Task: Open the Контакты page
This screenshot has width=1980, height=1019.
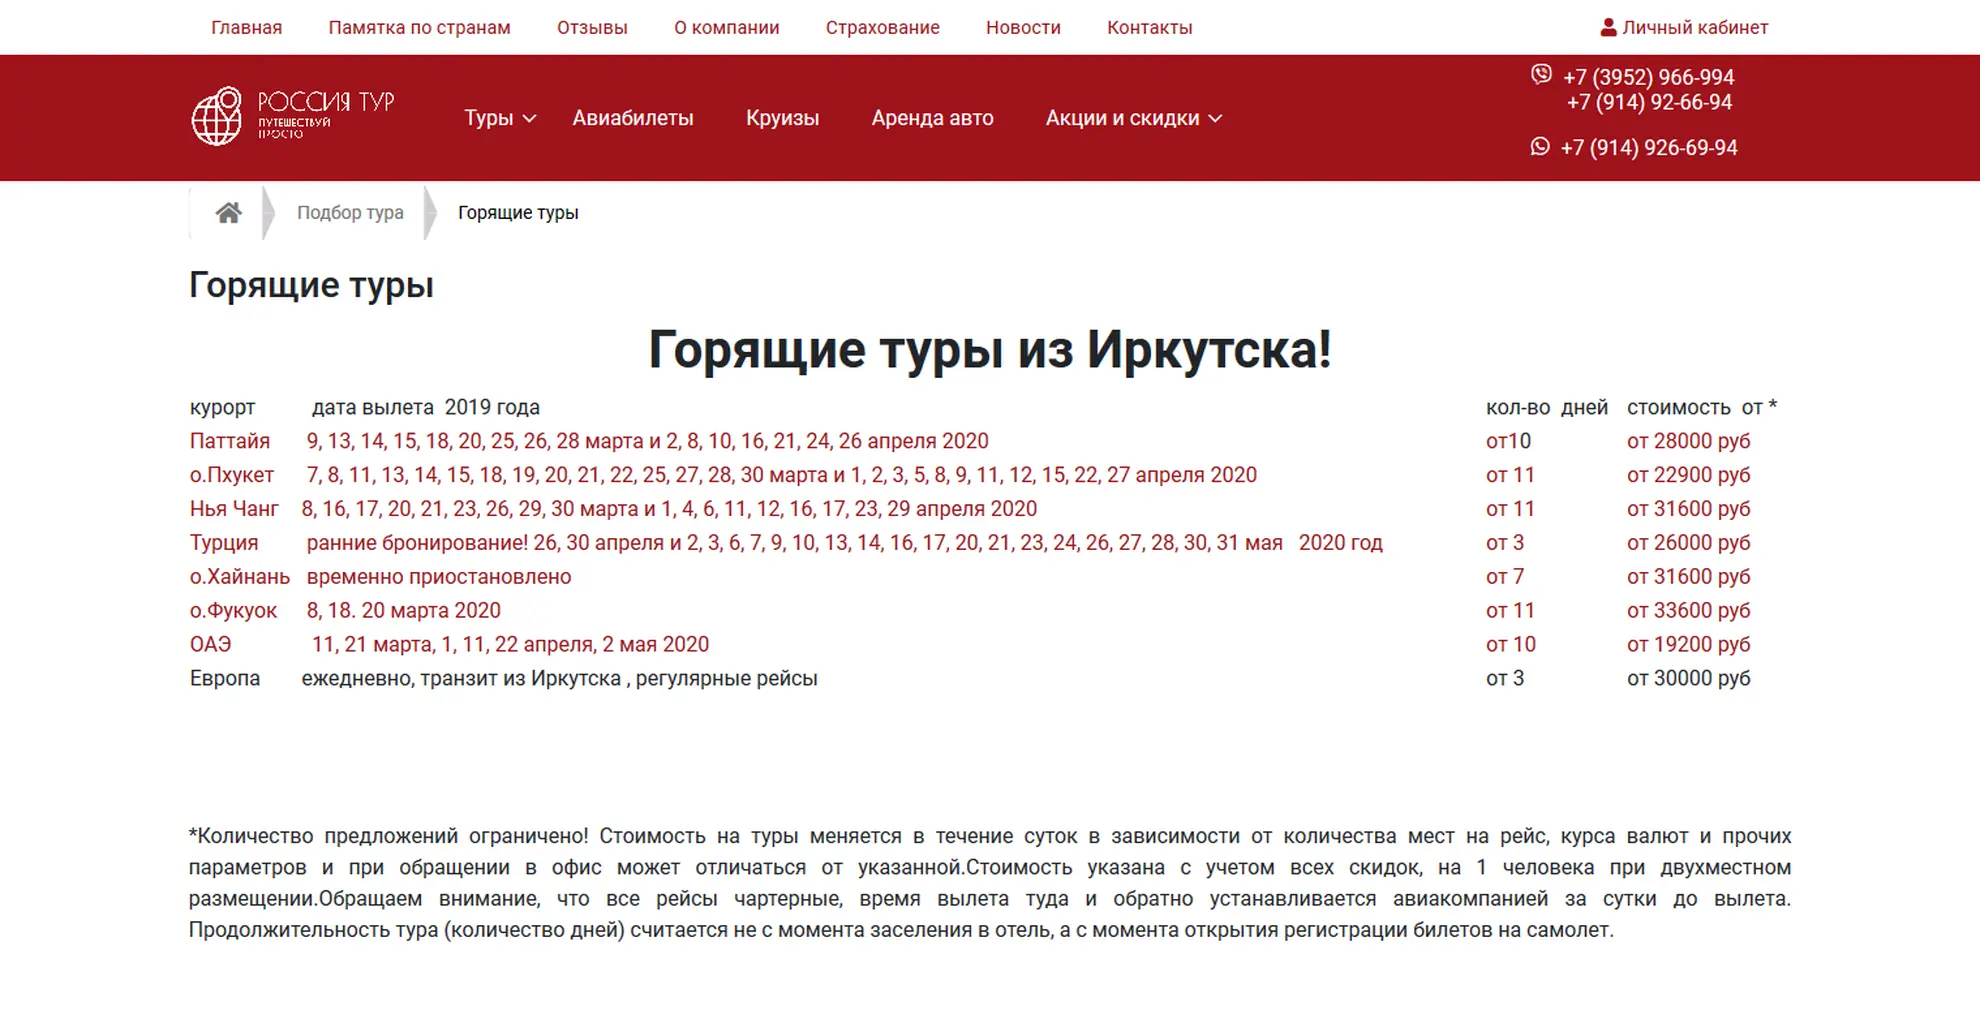Action: tap(1149, 28)
